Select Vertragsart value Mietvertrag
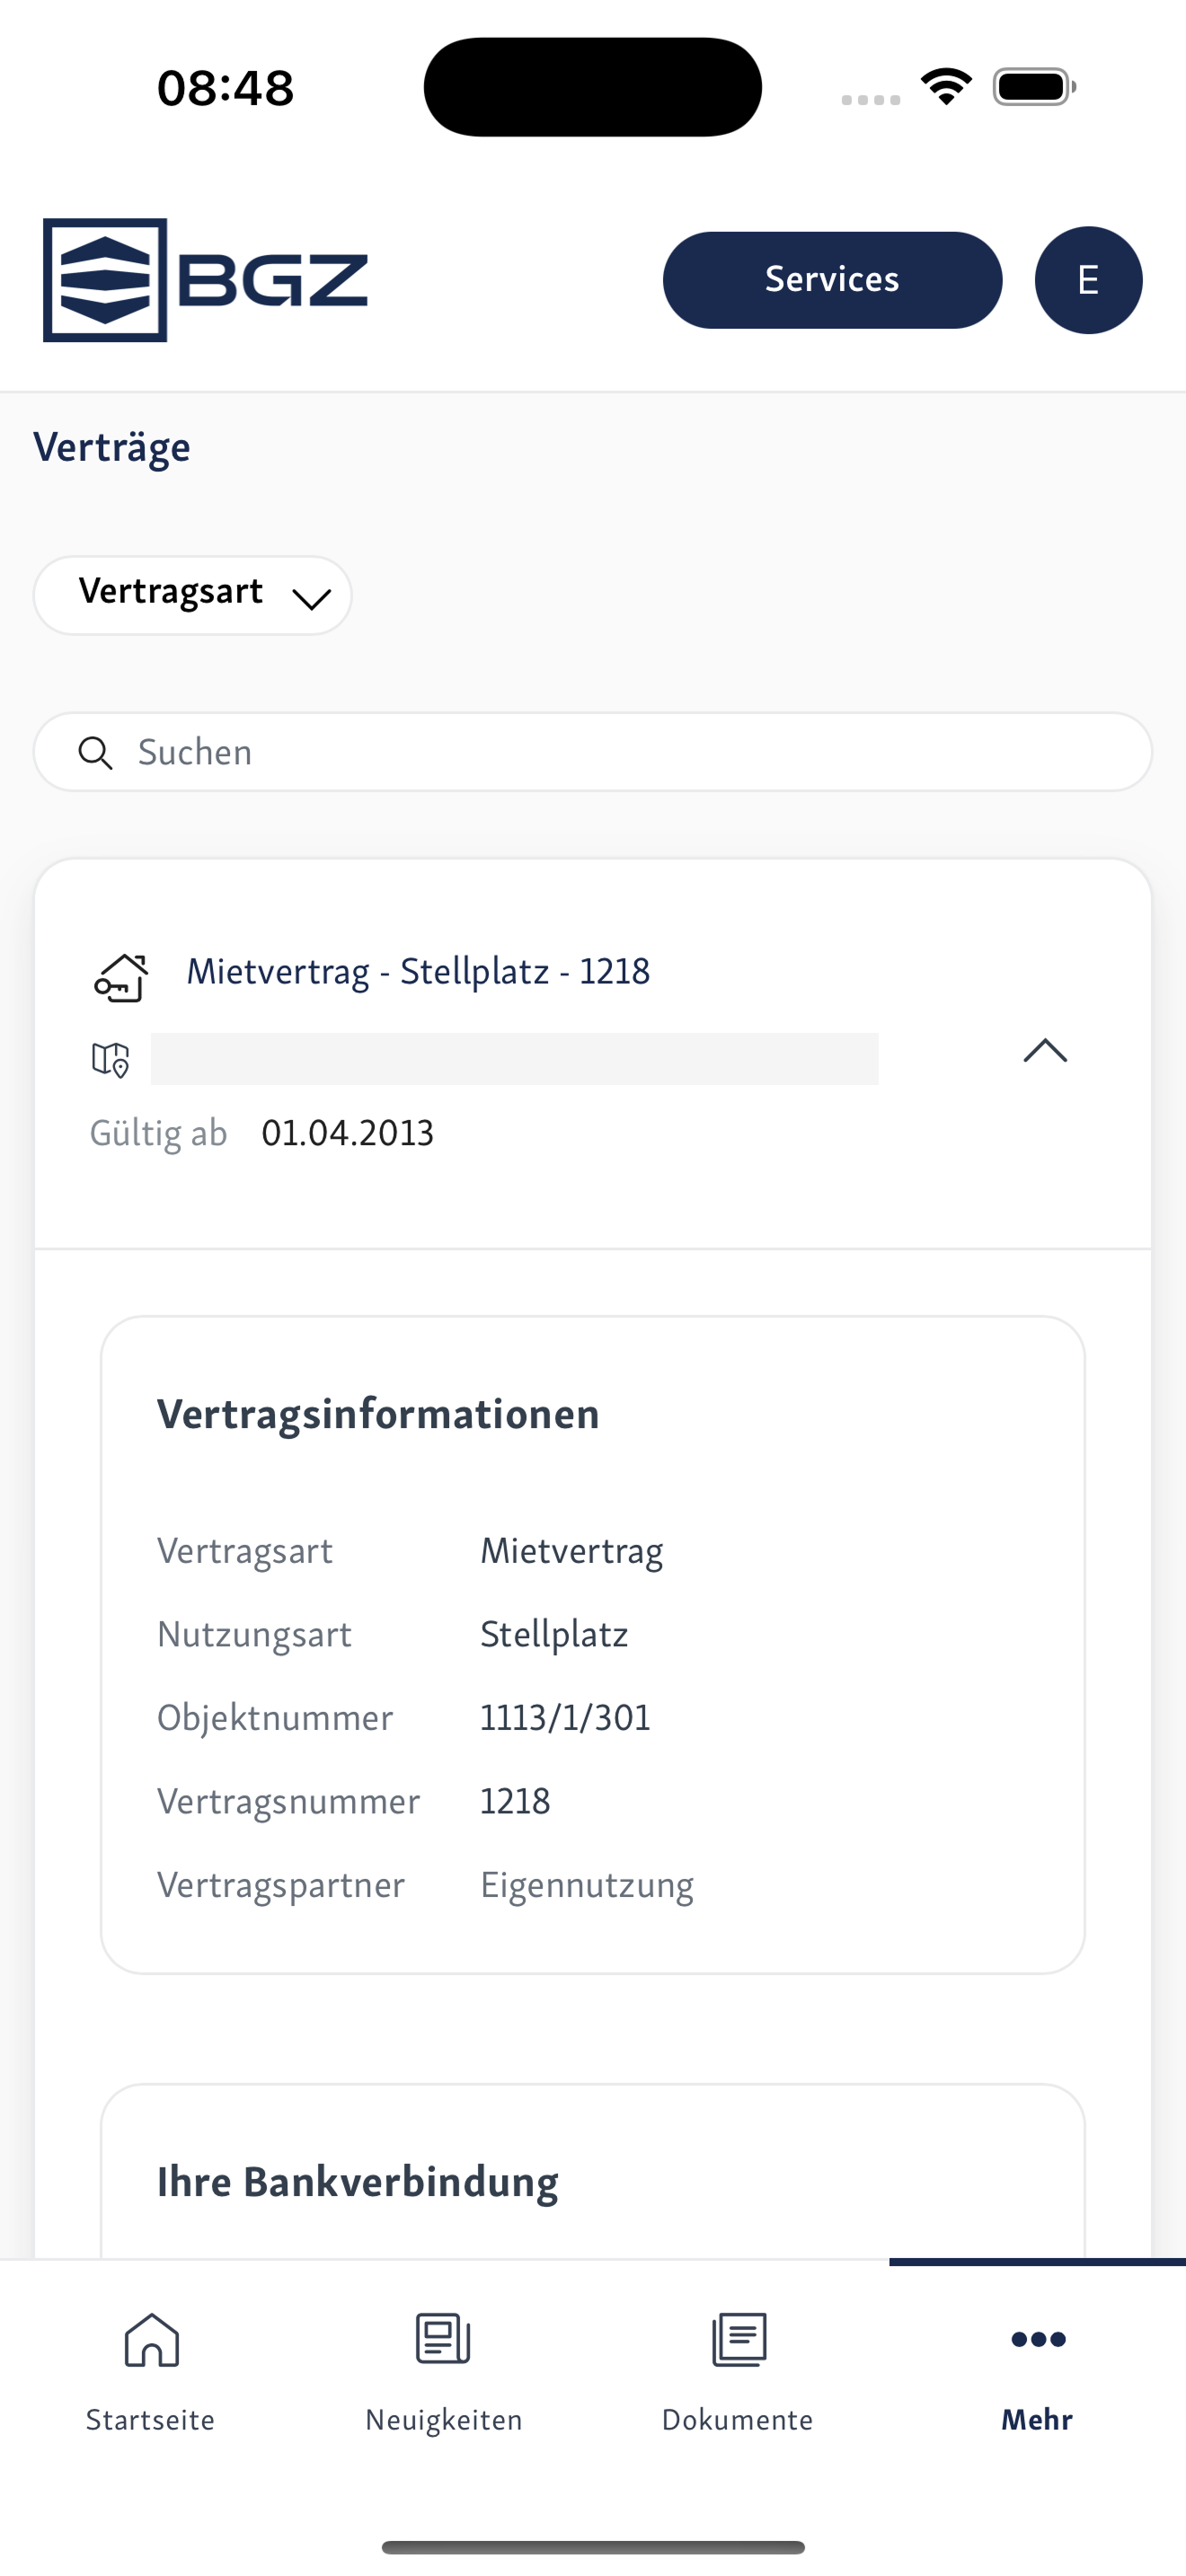 coord(571,1551)
